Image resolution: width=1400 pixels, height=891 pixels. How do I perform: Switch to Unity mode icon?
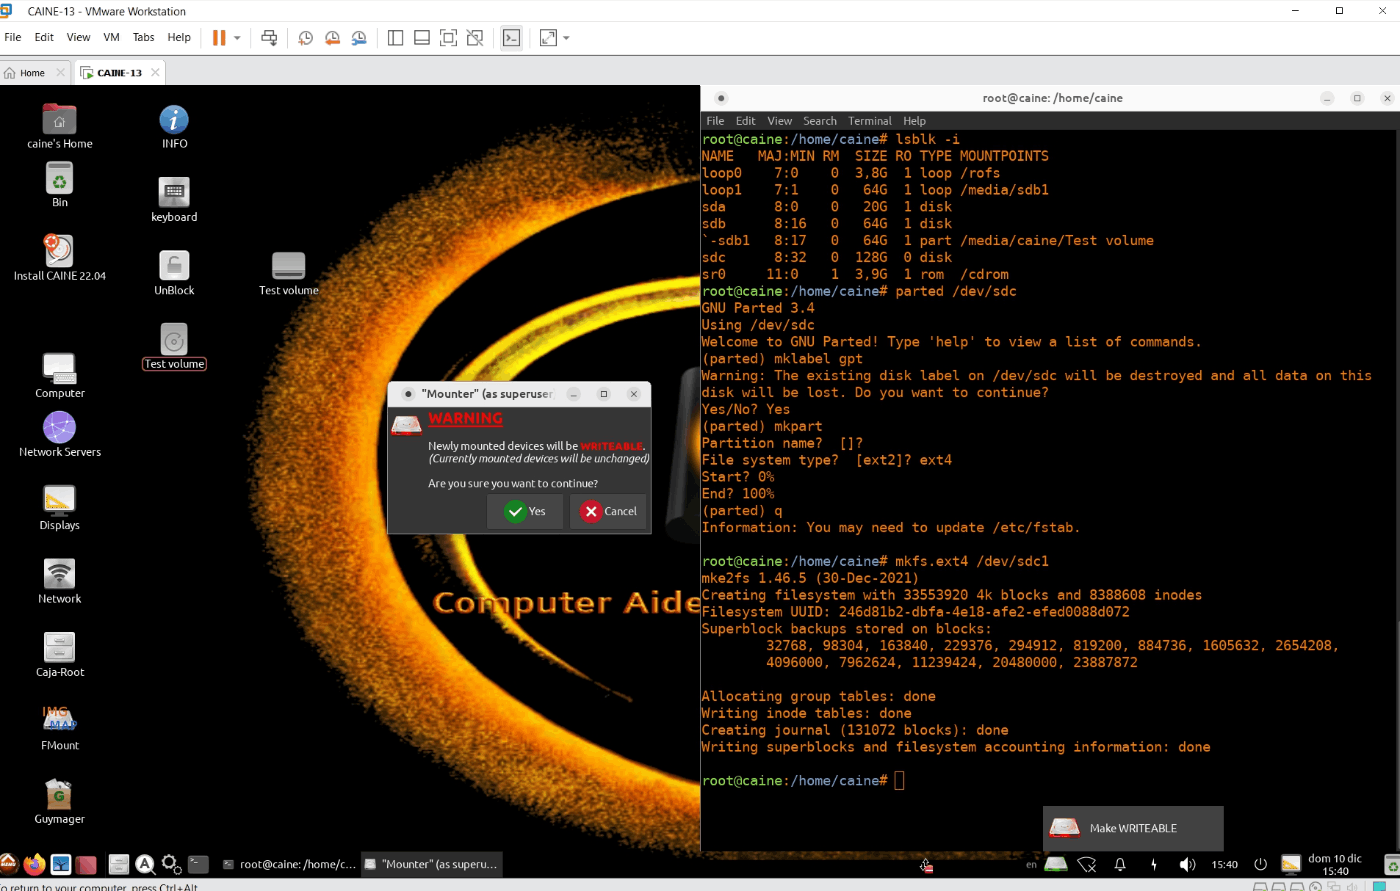476,38
